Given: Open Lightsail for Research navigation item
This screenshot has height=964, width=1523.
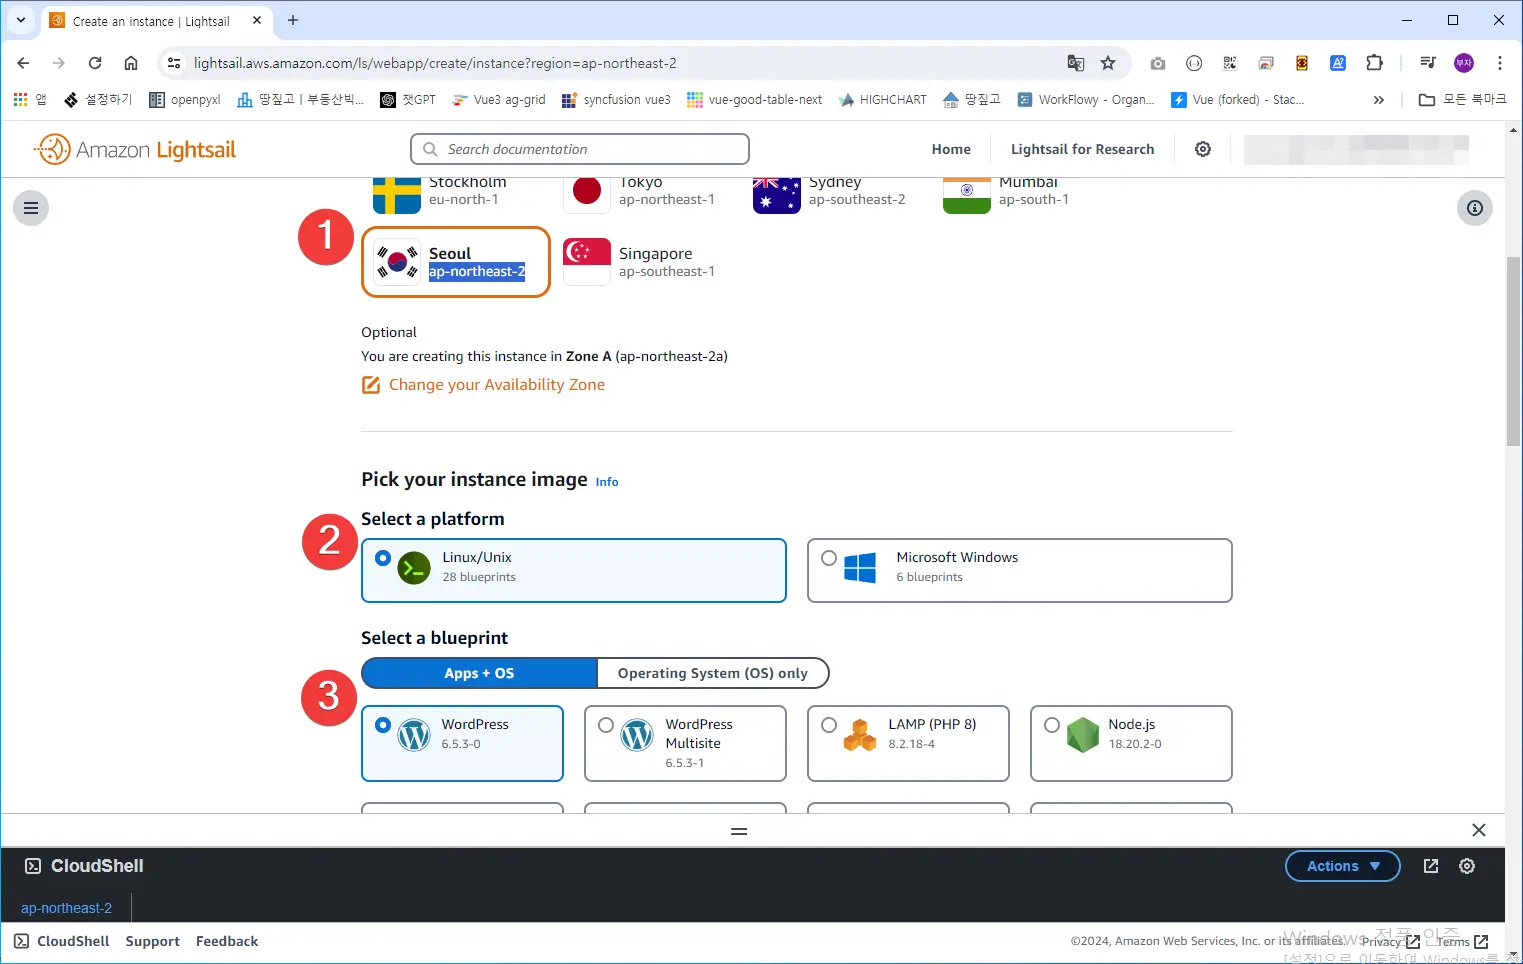Looking at the screenshot, I should [1082, 149].
